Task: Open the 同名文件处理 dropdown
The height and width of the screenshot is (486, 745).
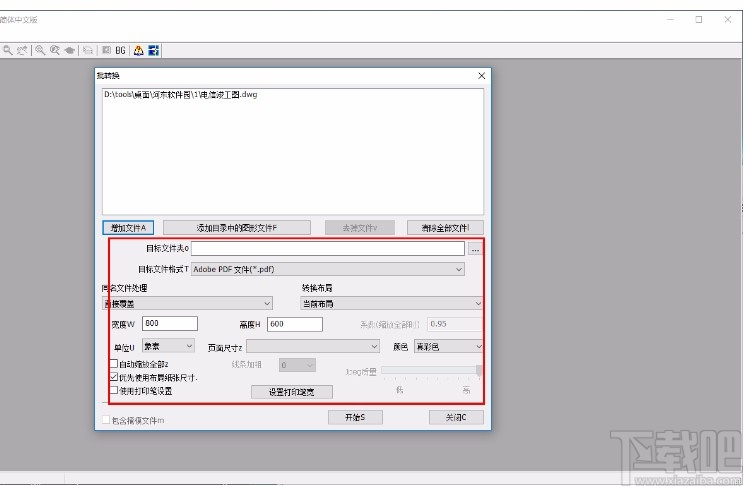Action: (x=187, y=303)
